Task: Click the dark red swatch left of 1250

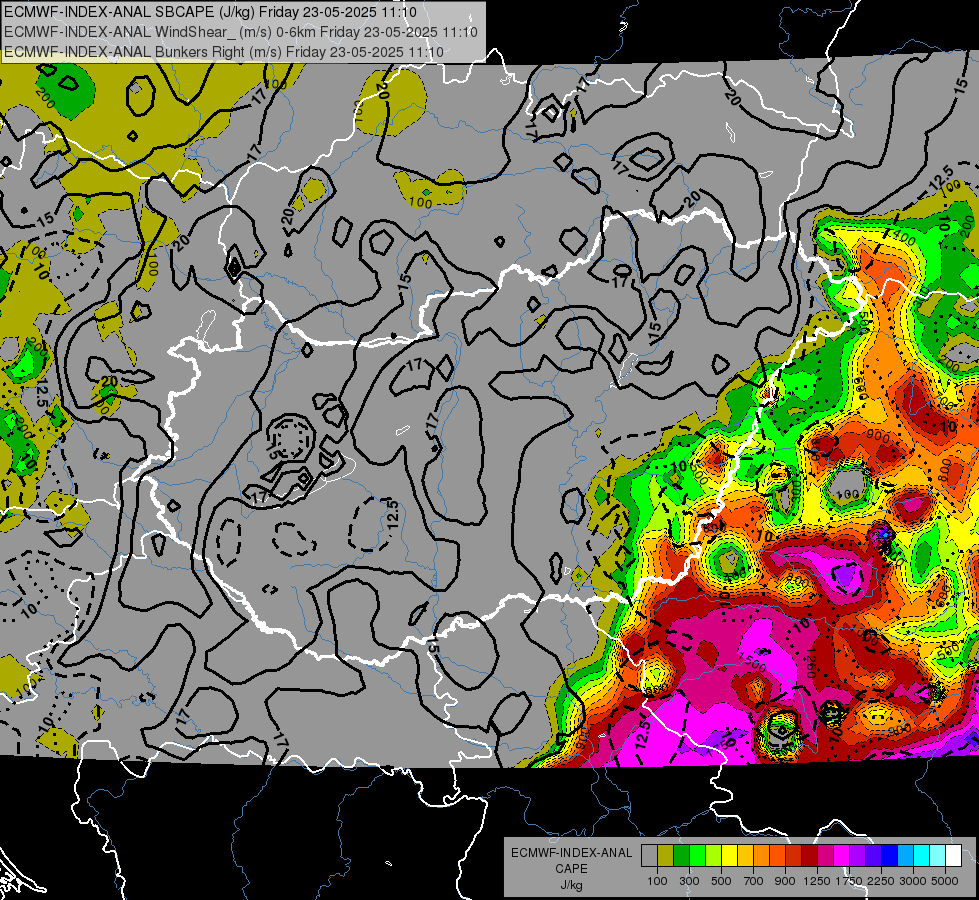Action: 809,856
